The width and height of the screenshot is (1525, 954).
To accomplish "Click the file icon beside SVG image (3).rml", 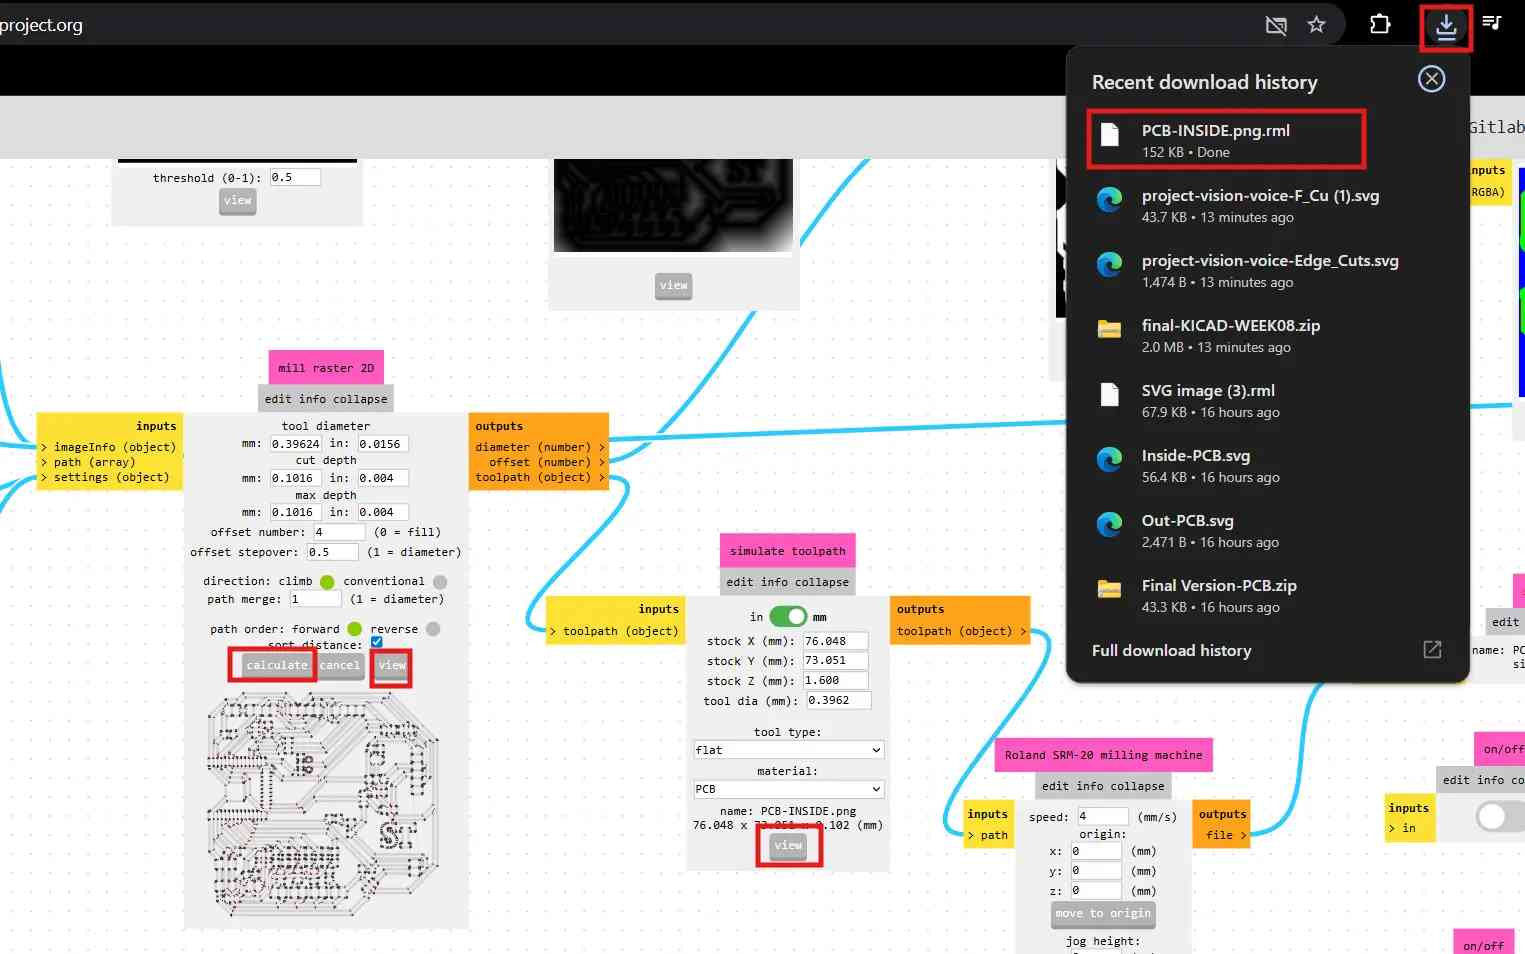I will (x=1109, y=395).
